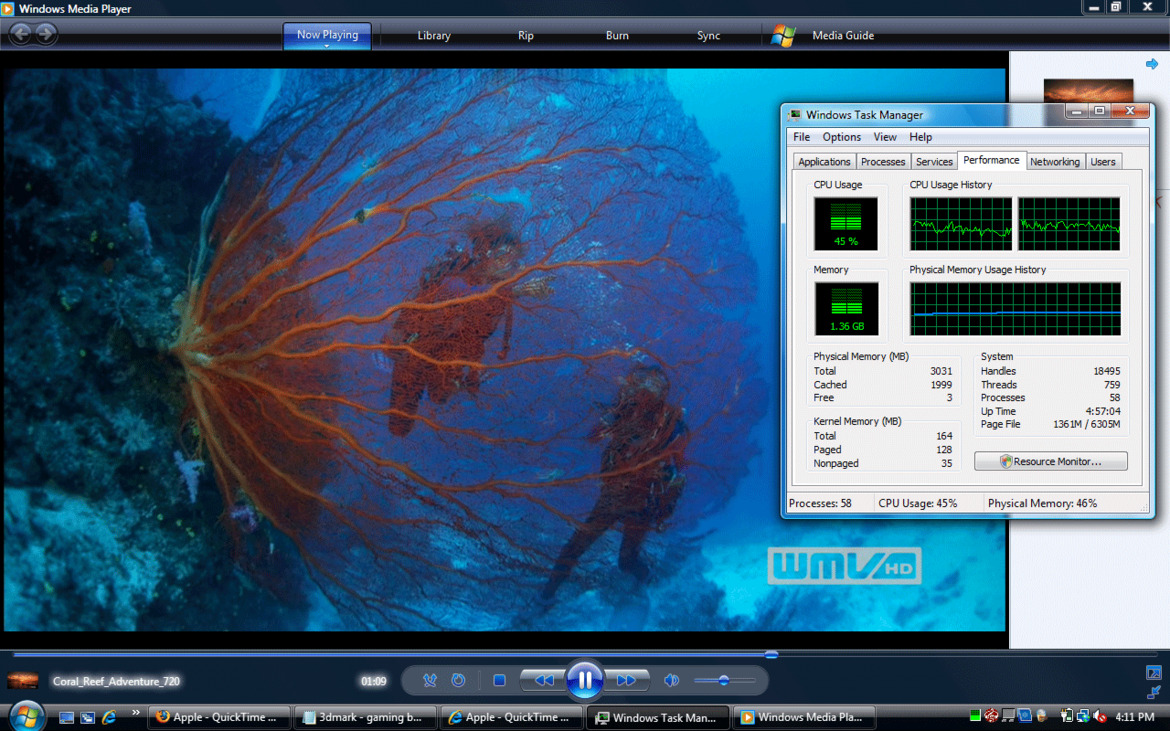Screen dimensions: 1170x731
Task: Switch to the 3dmark - gaming taskbar button
Action: 366,718
